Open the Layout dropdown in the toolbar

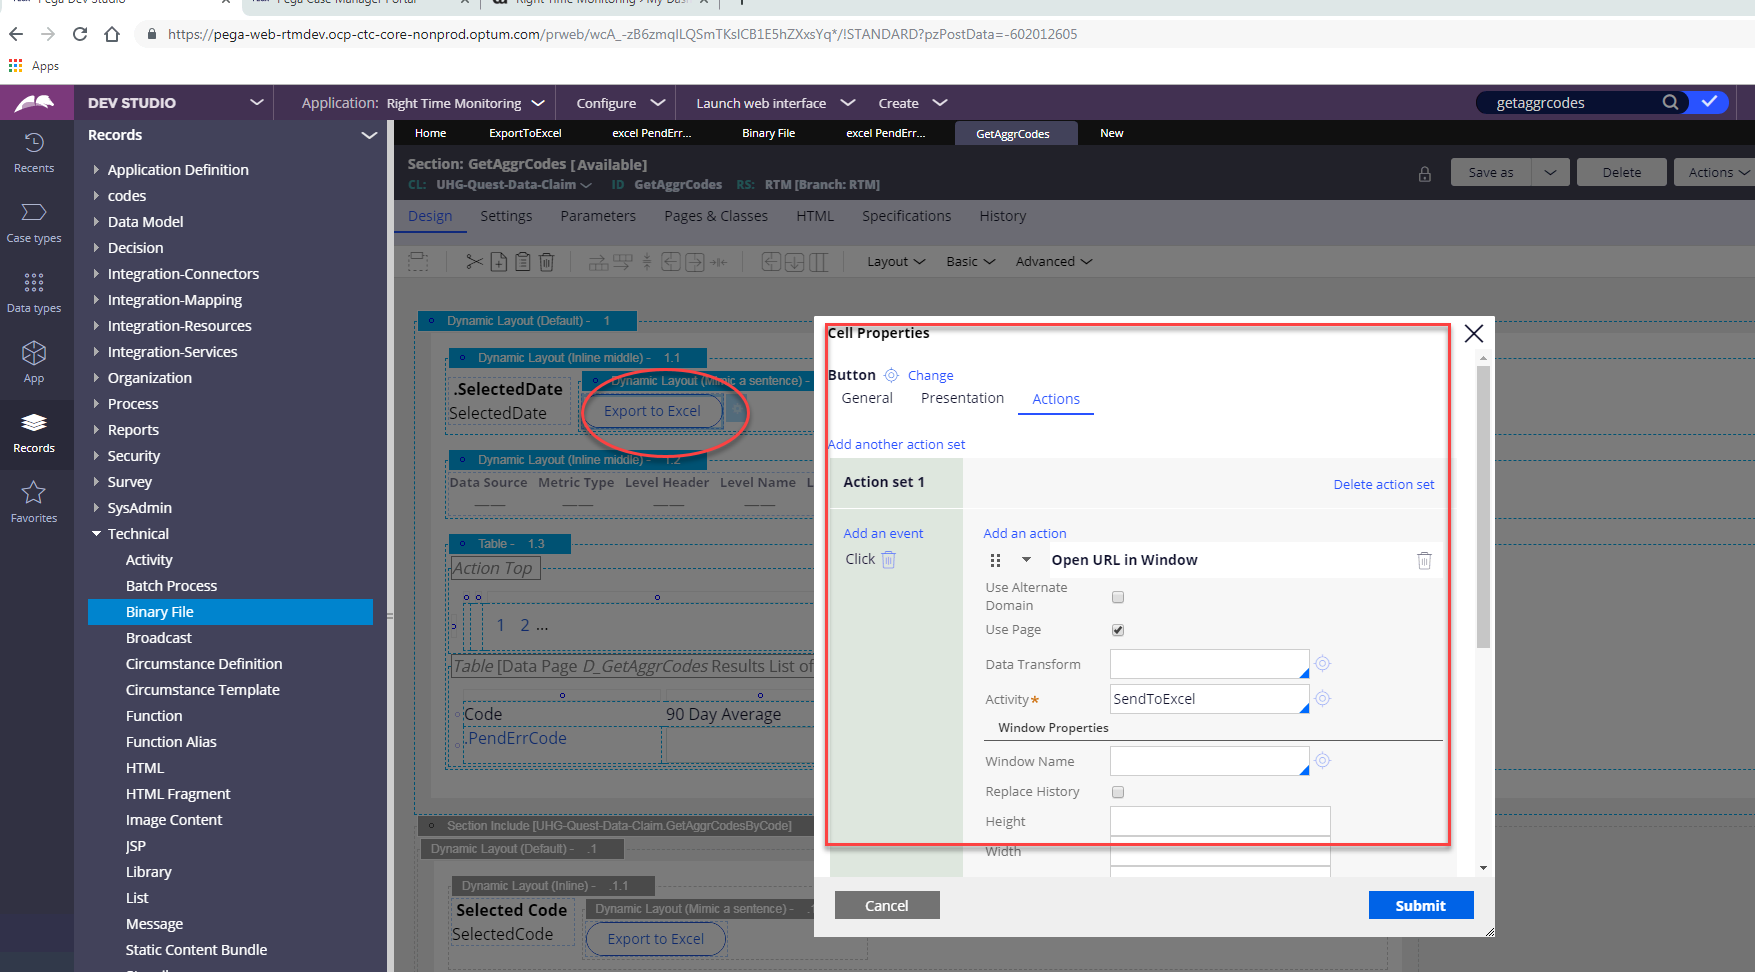[x=895, y=262]
